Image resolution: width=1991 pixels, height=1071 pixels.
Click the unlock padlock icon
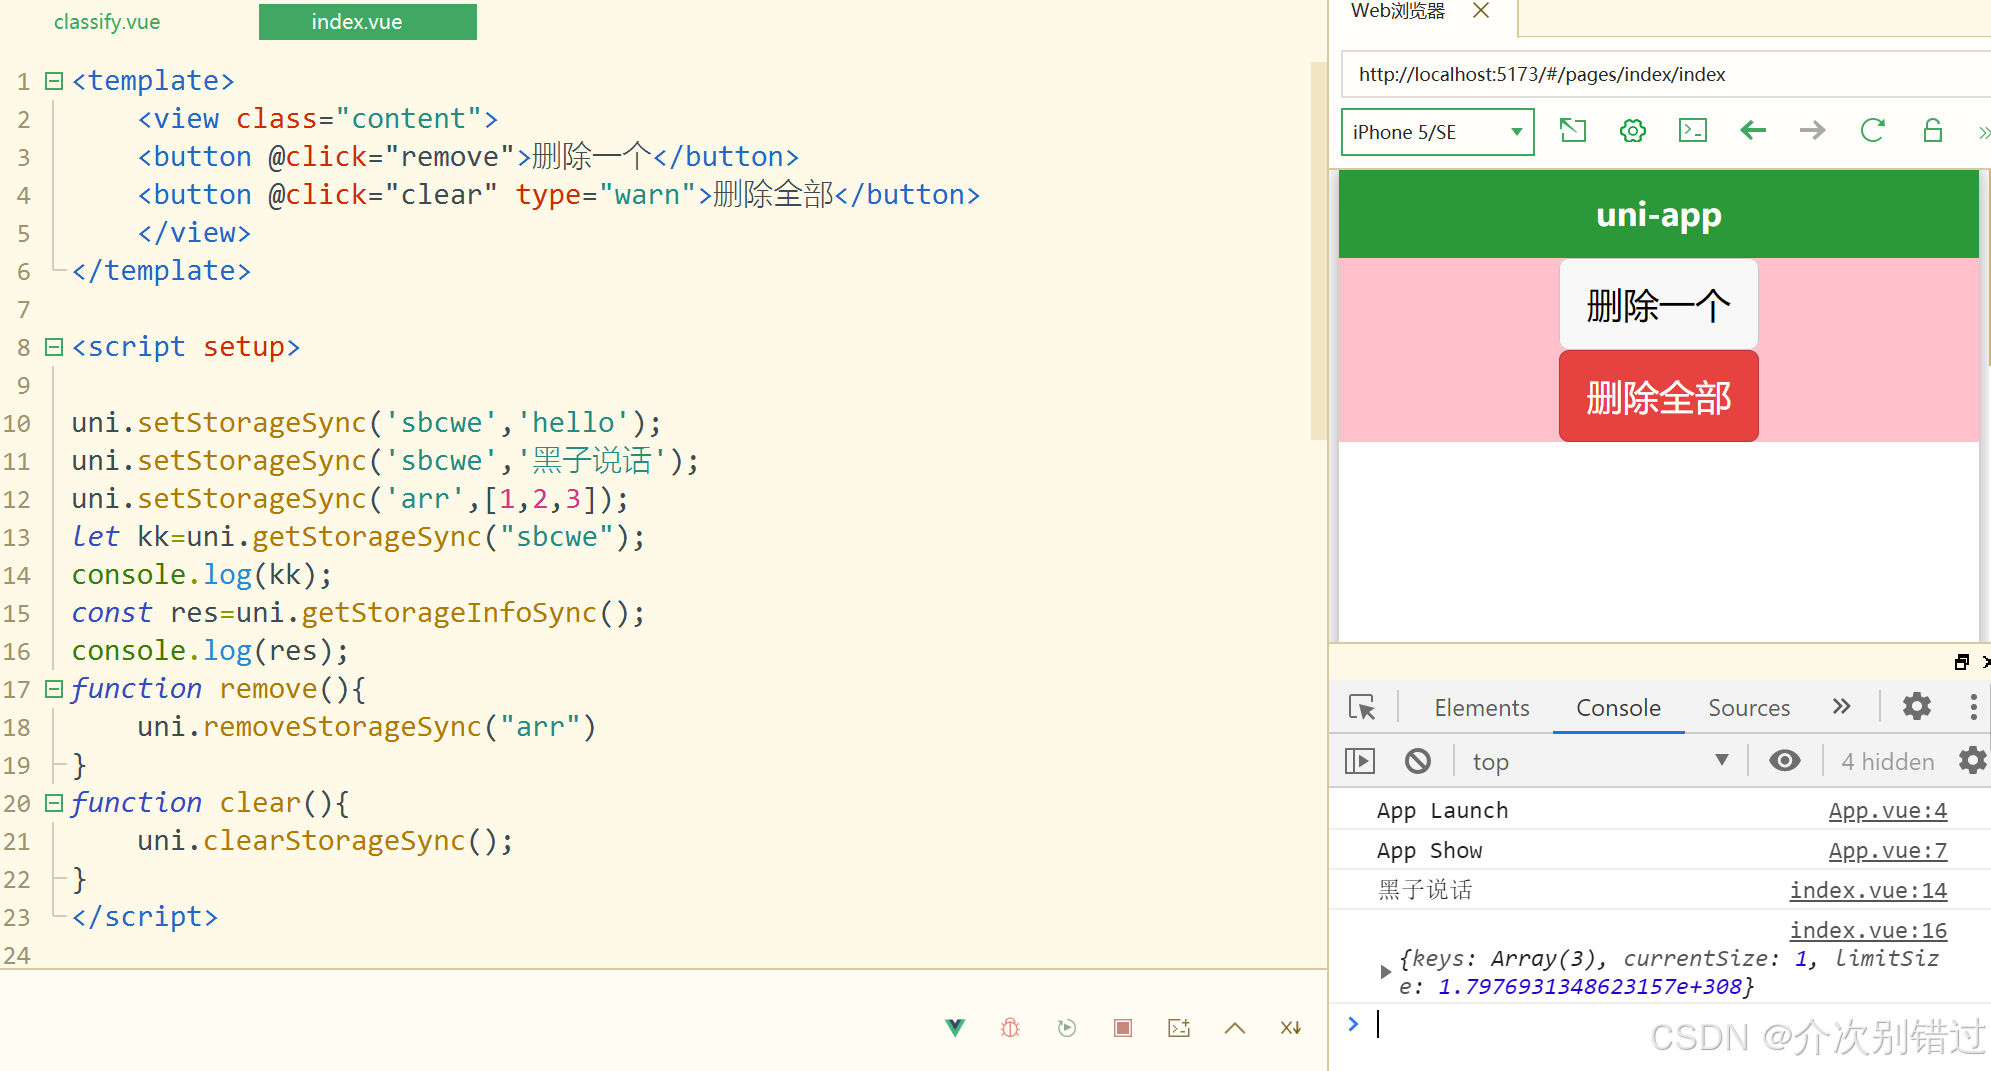tap(1933, 131)
